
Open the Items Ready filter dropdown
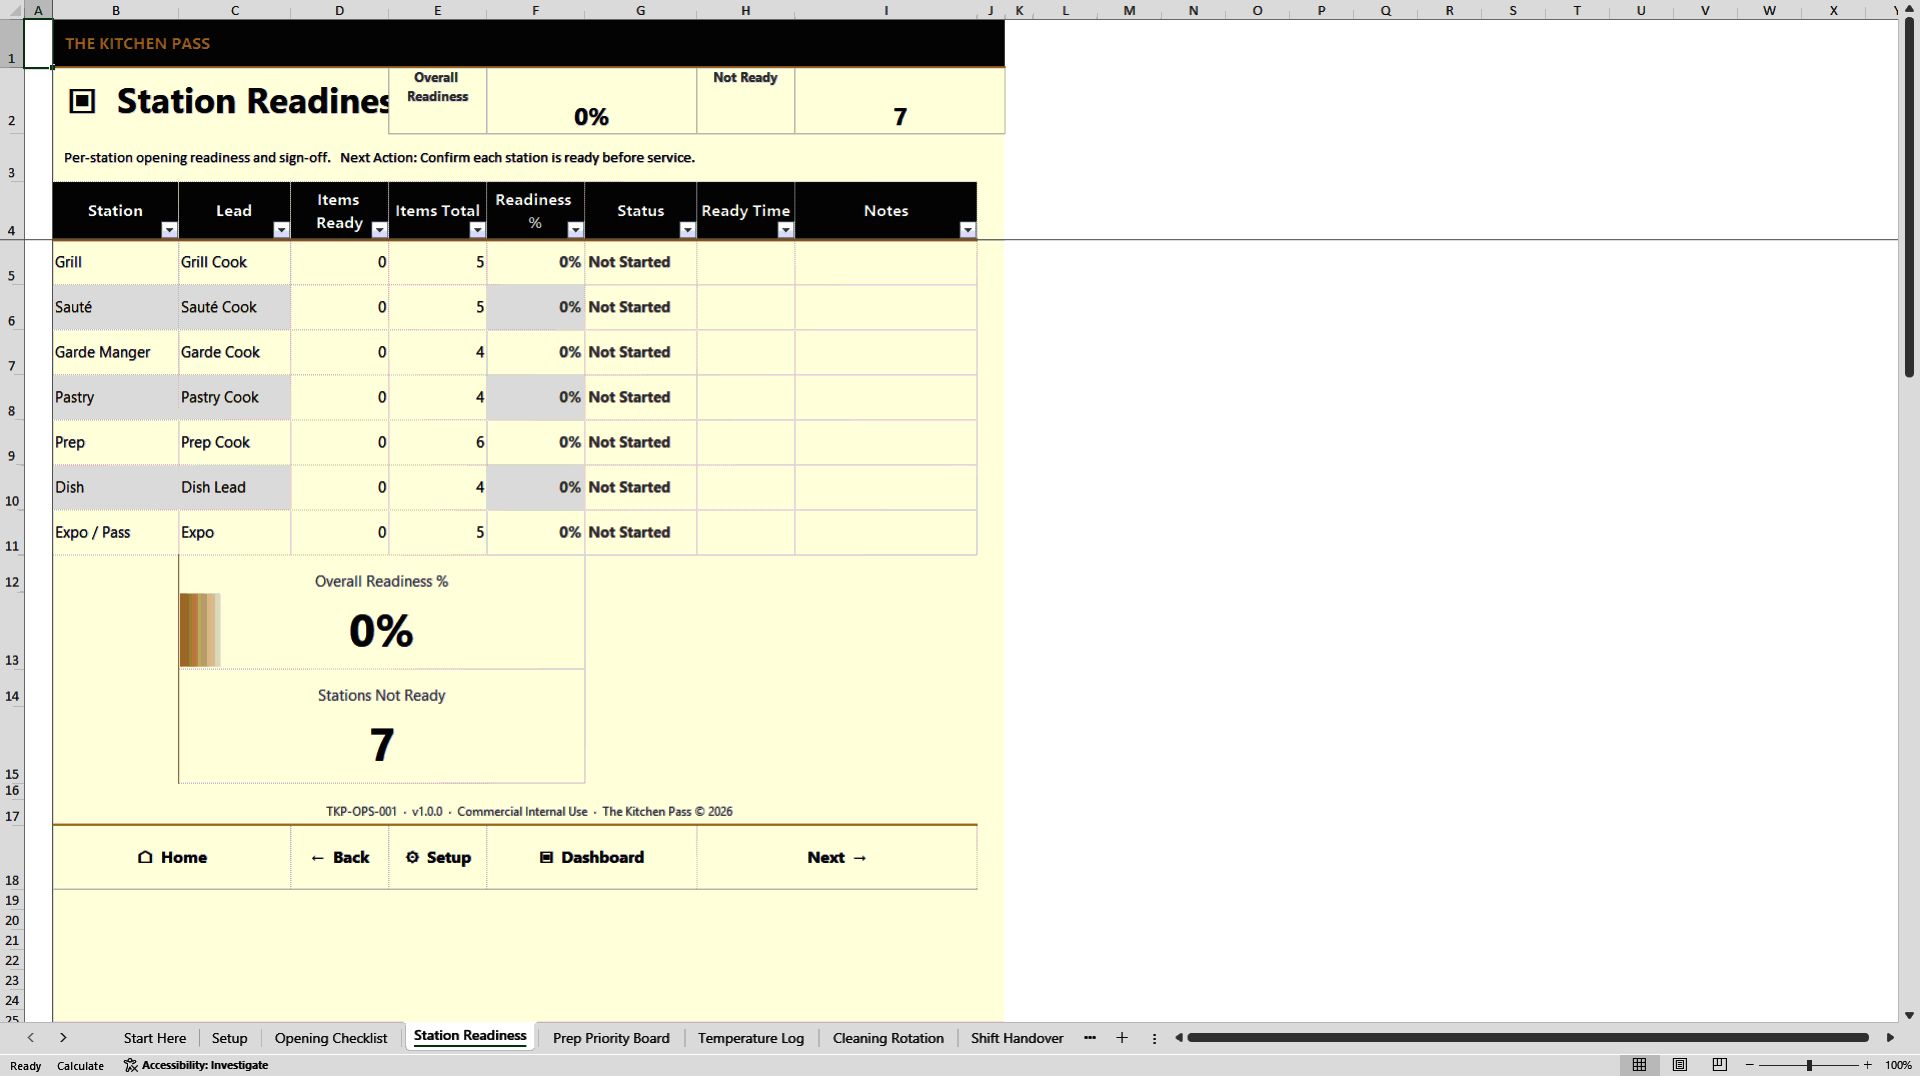click(x=379, y=230)
